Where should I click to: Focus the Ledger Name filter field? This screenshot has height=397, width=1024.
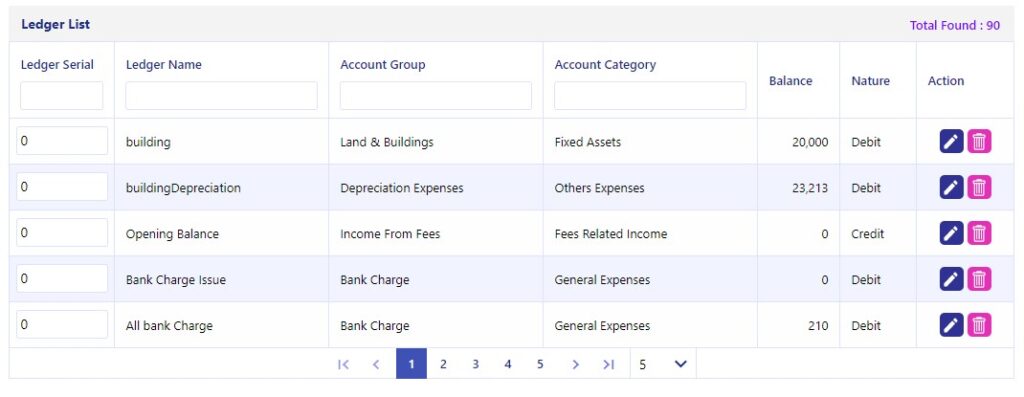click(221, 95)
